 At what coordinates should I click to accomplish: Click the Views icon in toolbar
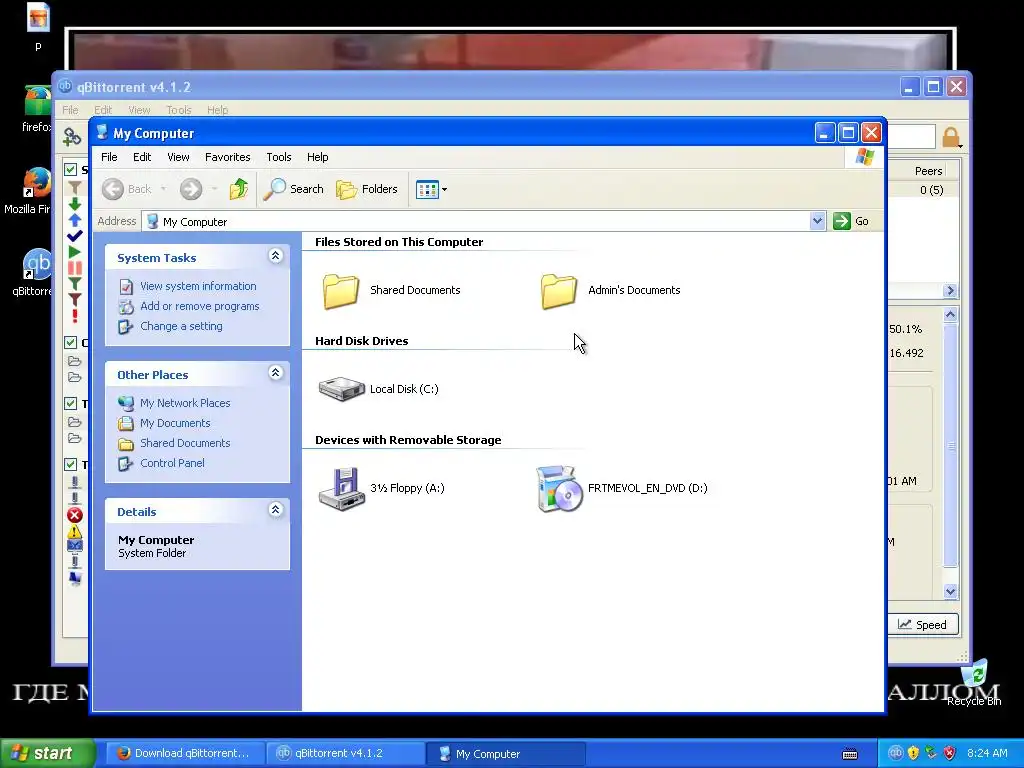(427, 190)
